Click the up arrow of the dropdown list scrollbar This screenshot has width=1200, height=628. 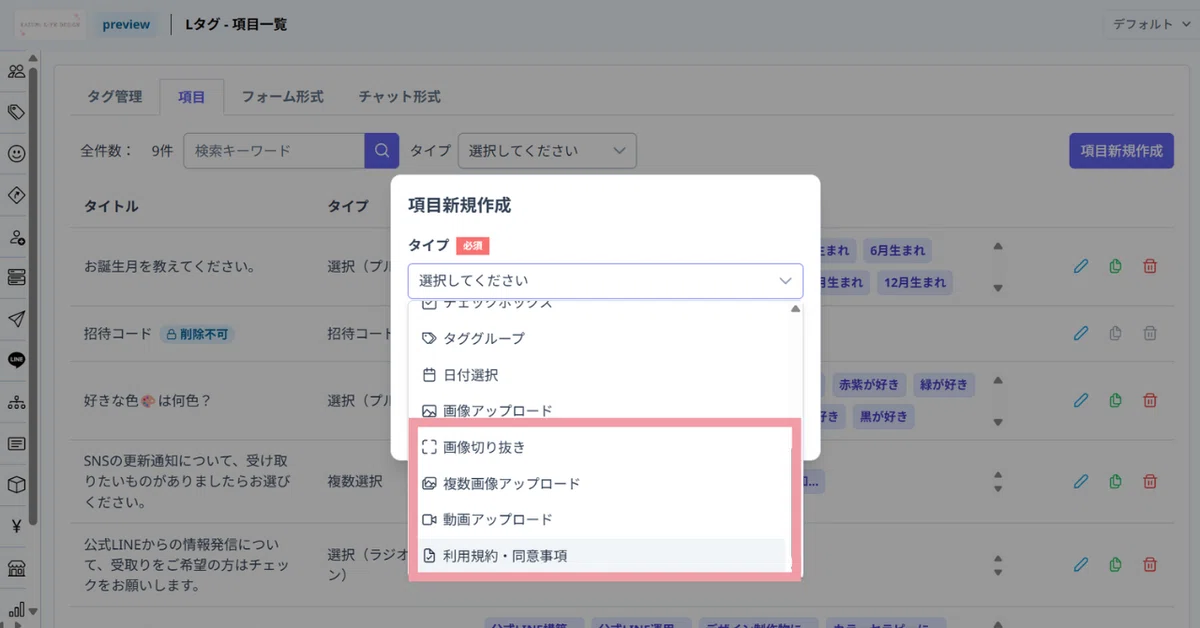[796, 309]
